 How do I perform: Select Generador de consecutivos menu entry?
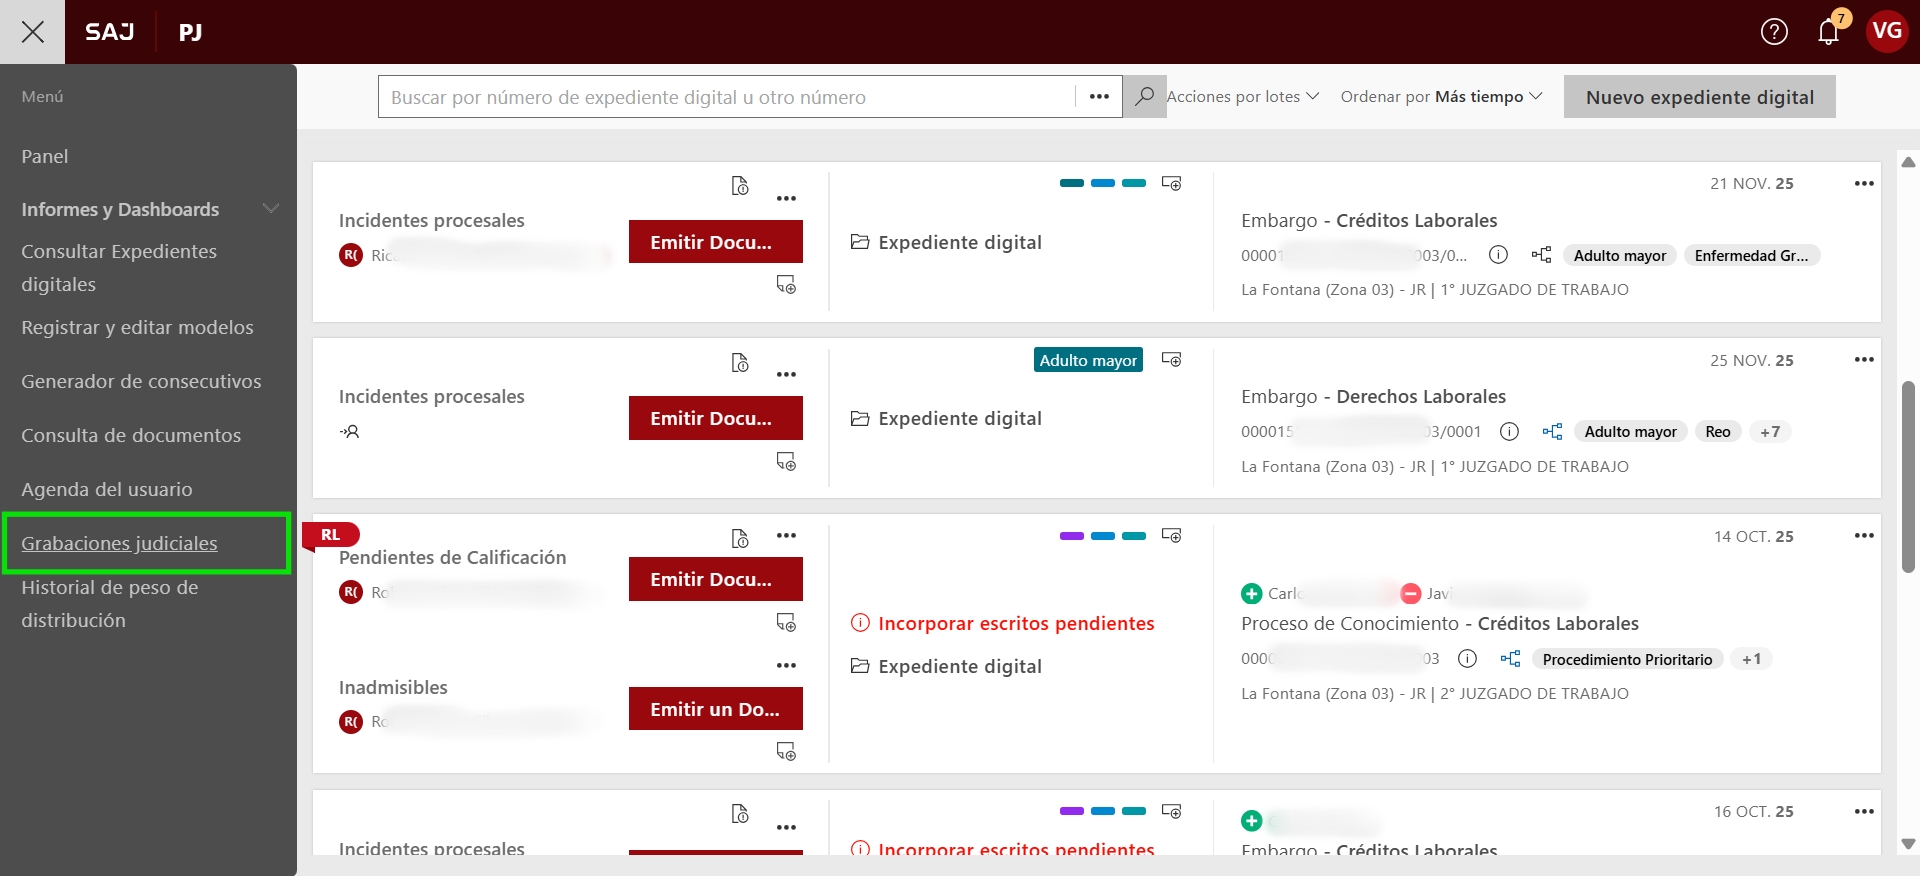pos(141,381)
